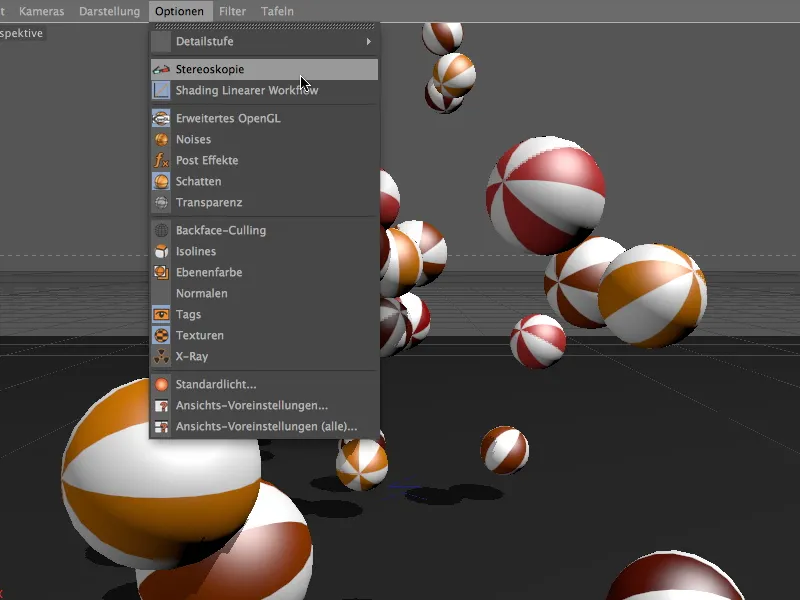Toggle Erweitertes OpenGL option
Screen dimensions: 800x600
coord(264,118)
